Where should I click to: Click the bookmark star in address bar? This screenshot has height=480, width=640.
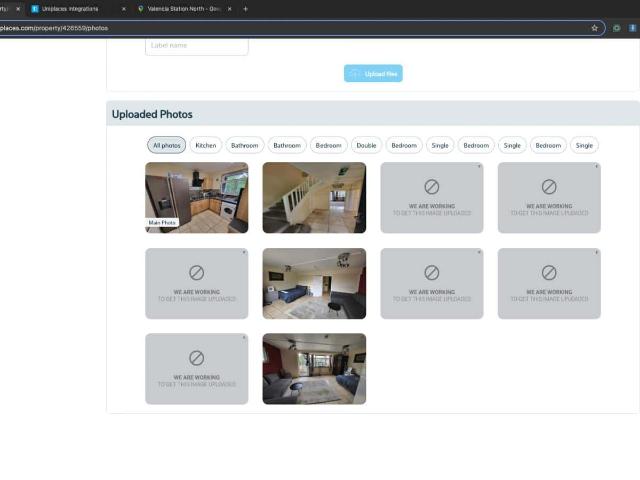point(594,28)
